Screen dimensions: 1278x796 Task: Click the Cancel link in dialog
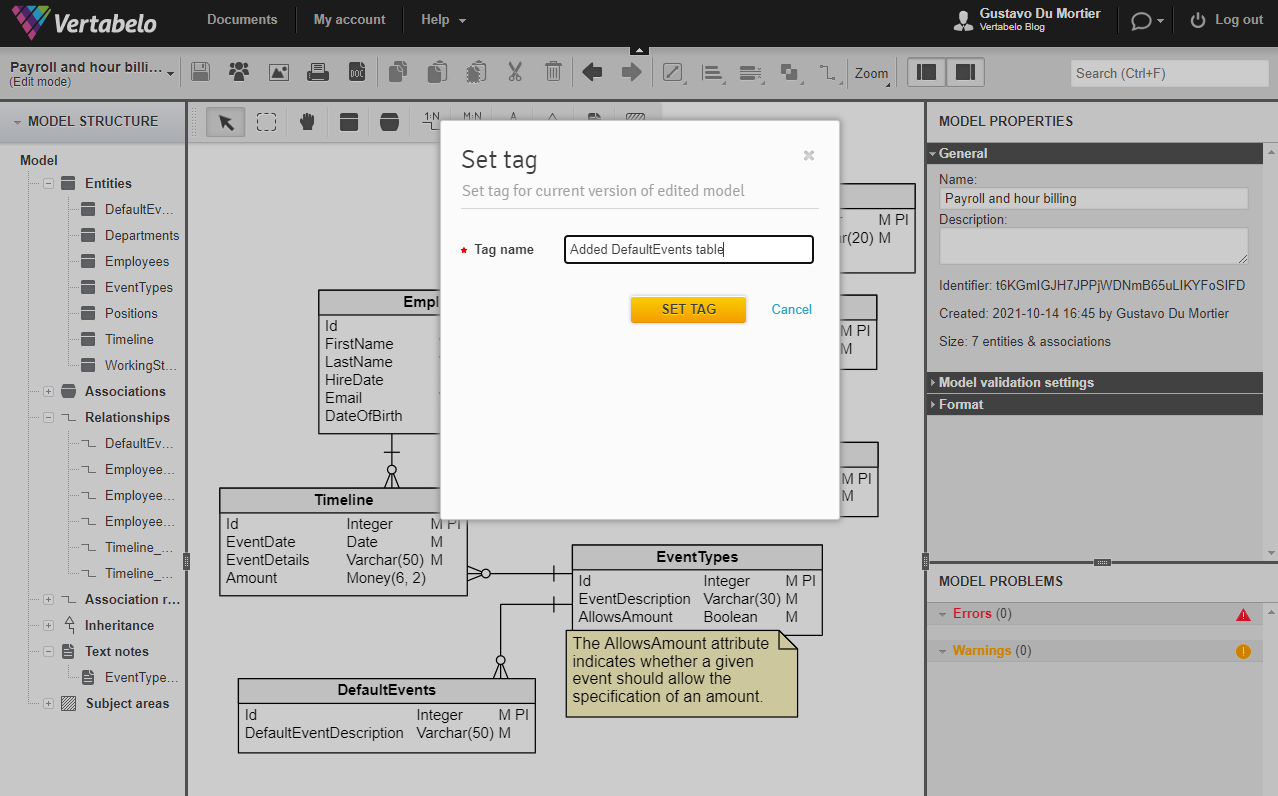(x=792, y=310)
